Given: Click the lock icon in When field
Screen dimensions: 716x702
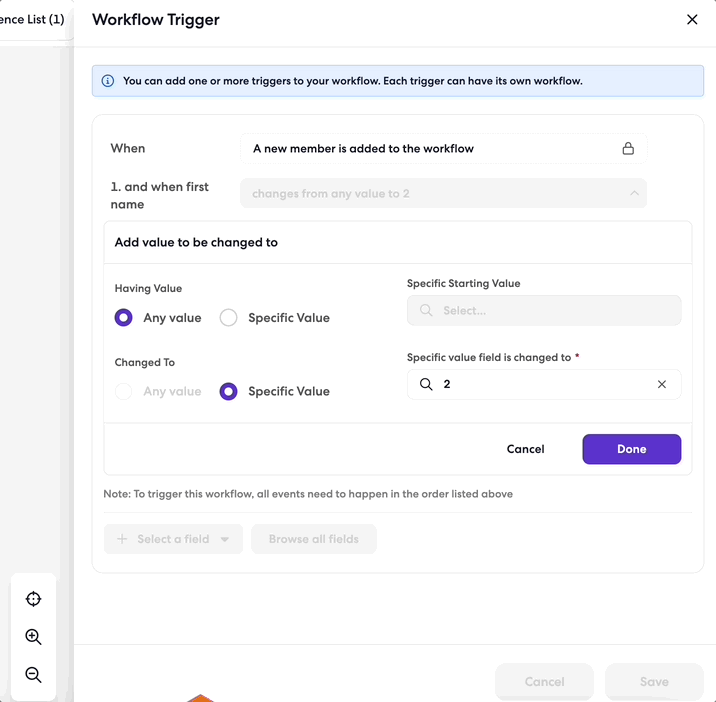Looking at the screenshot, I should 628,148.
